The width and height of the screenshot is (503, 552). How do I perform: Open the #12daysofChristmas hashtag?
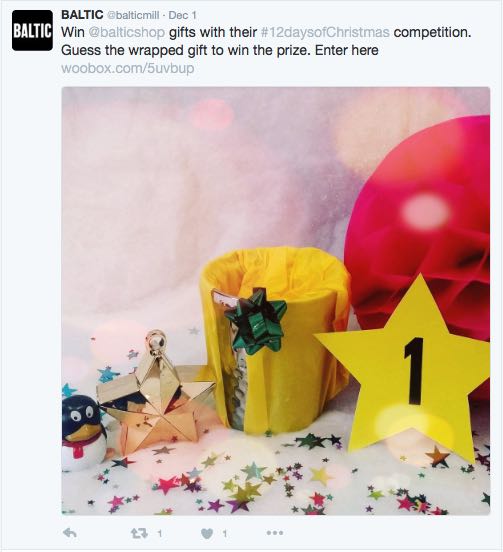325,32
